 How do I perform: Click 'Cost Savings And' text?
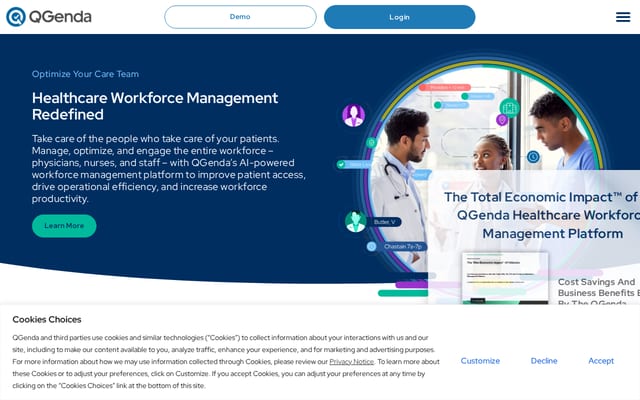(596, 282)
